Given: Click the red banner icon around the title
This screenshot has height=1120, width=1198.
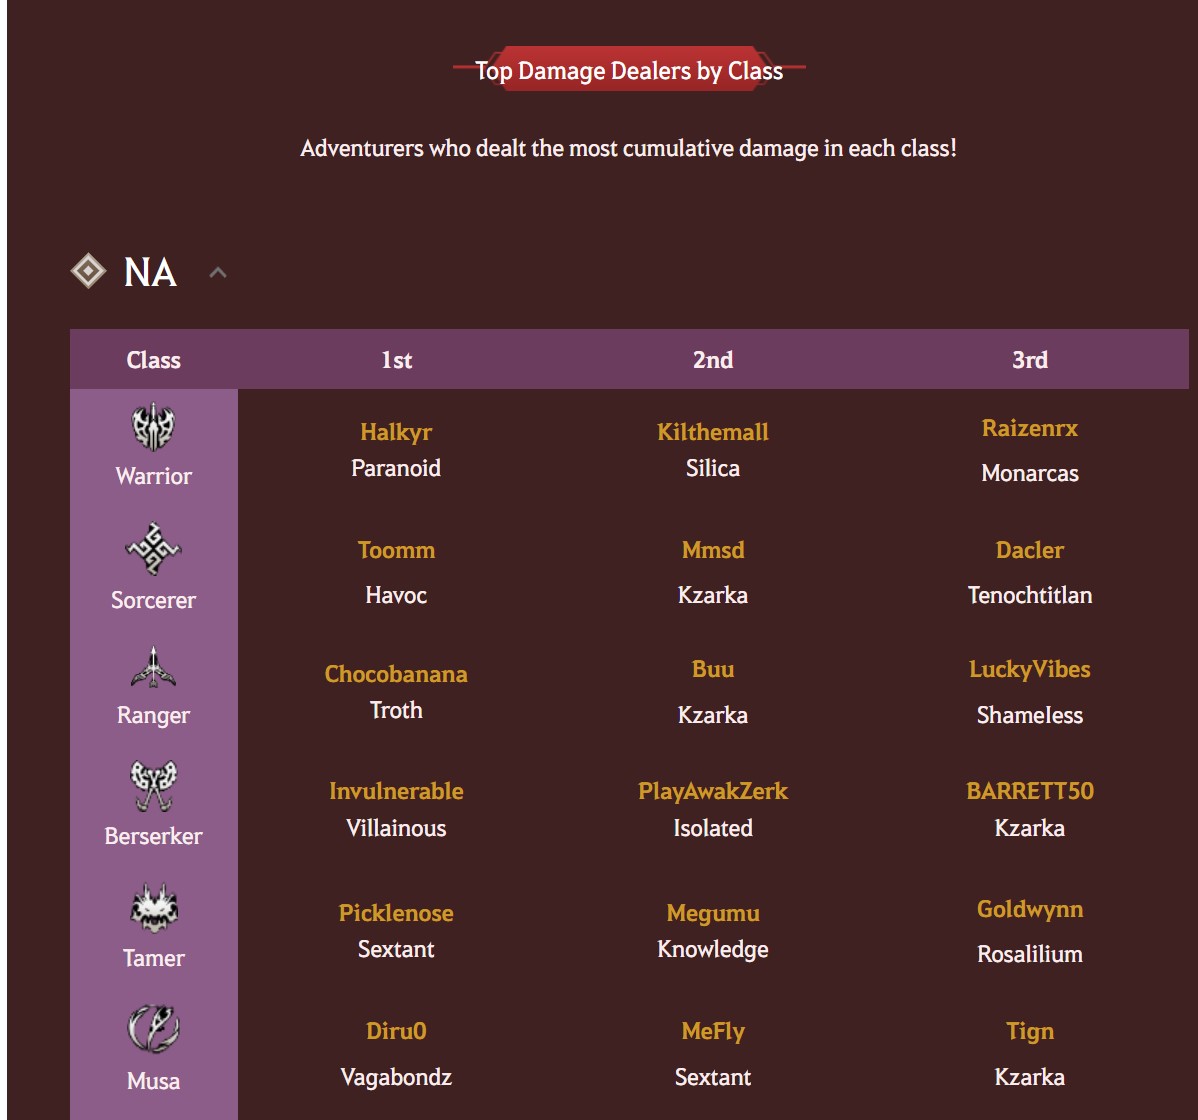Looking at the screenshot, I should click(630, 71).
